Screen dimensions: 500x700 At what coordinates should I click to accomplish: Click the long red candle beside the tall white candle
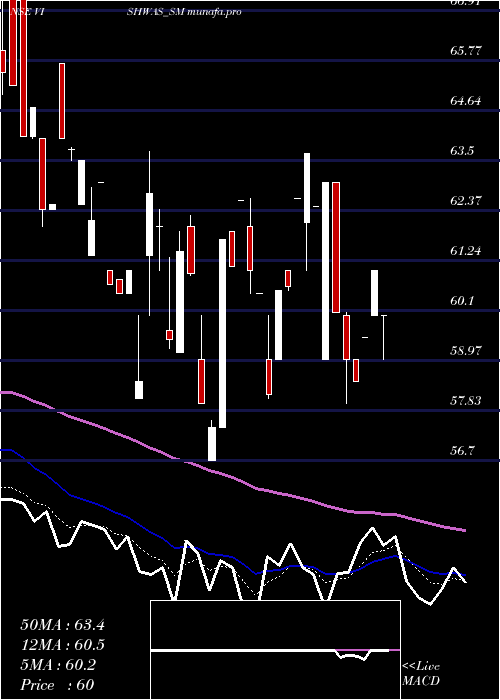coord(336,247)
